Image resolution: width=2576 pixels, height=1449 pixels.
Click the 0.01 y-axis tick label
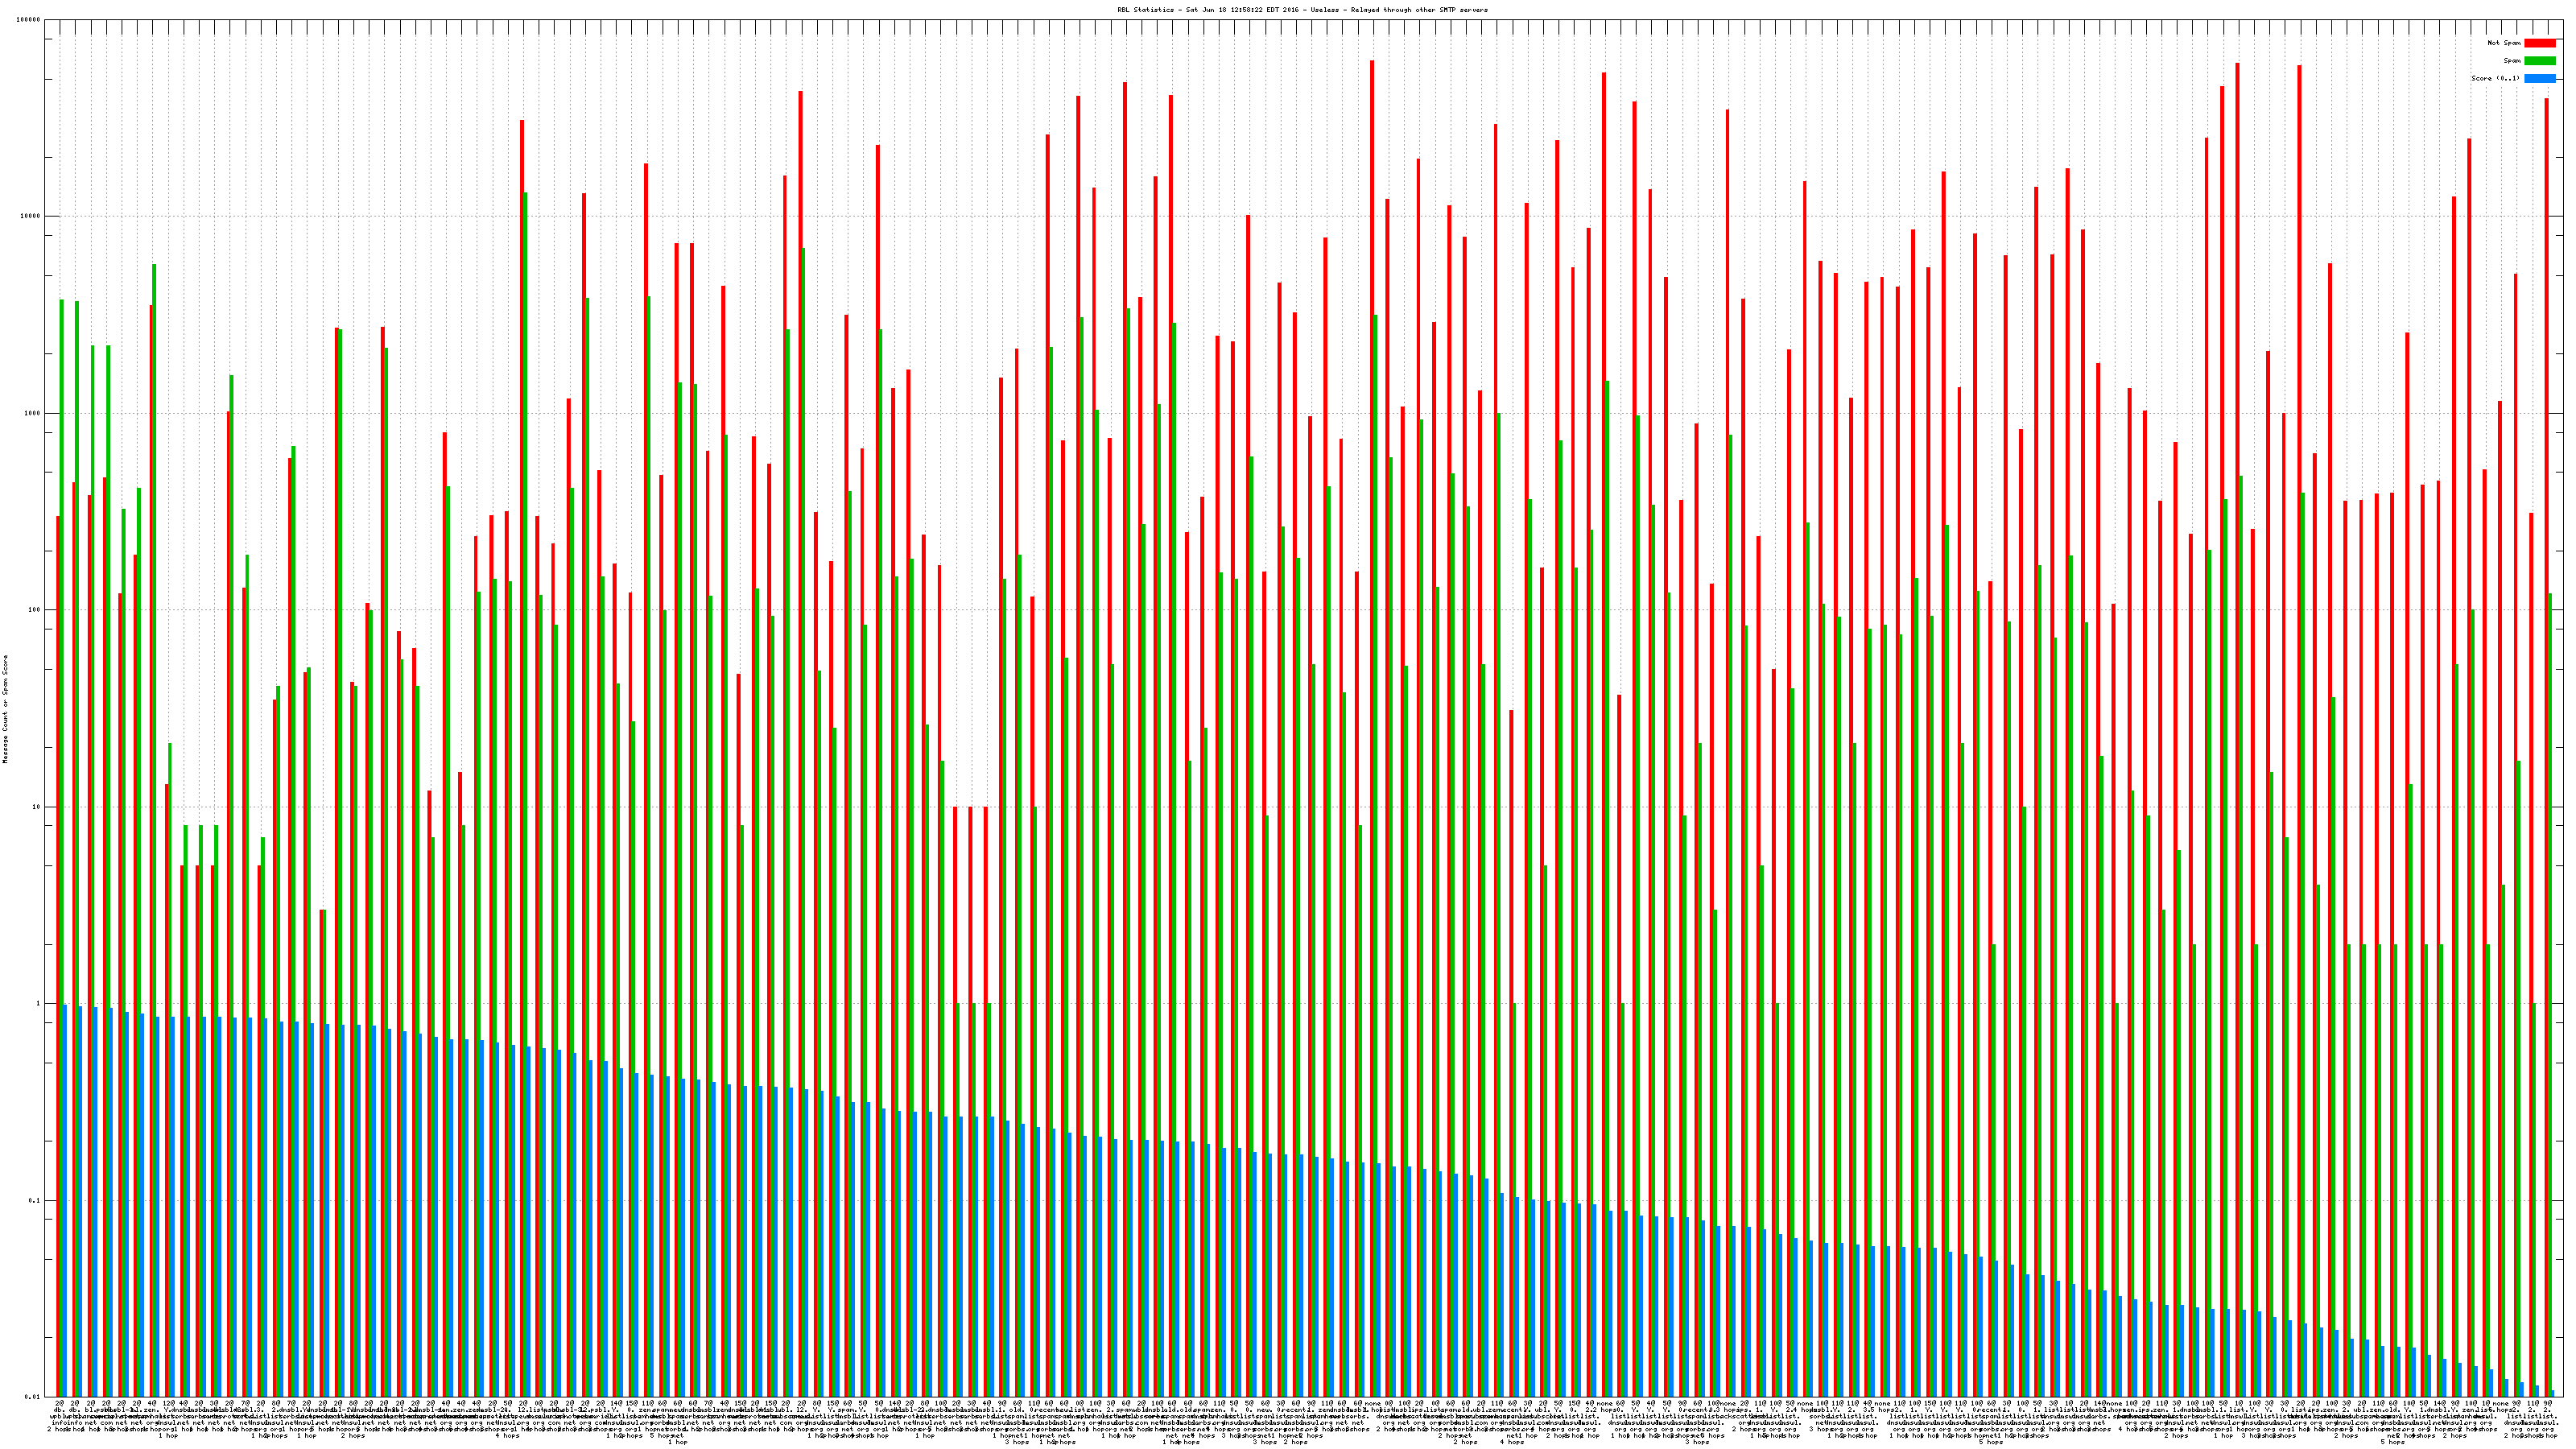click(34, 1397)
